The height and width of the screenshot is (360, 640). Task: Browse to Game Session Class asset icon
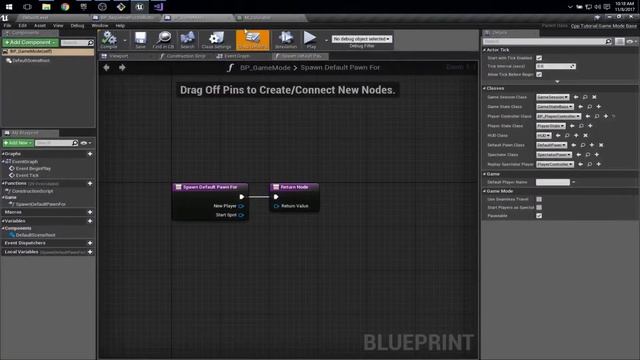[585, 97]
